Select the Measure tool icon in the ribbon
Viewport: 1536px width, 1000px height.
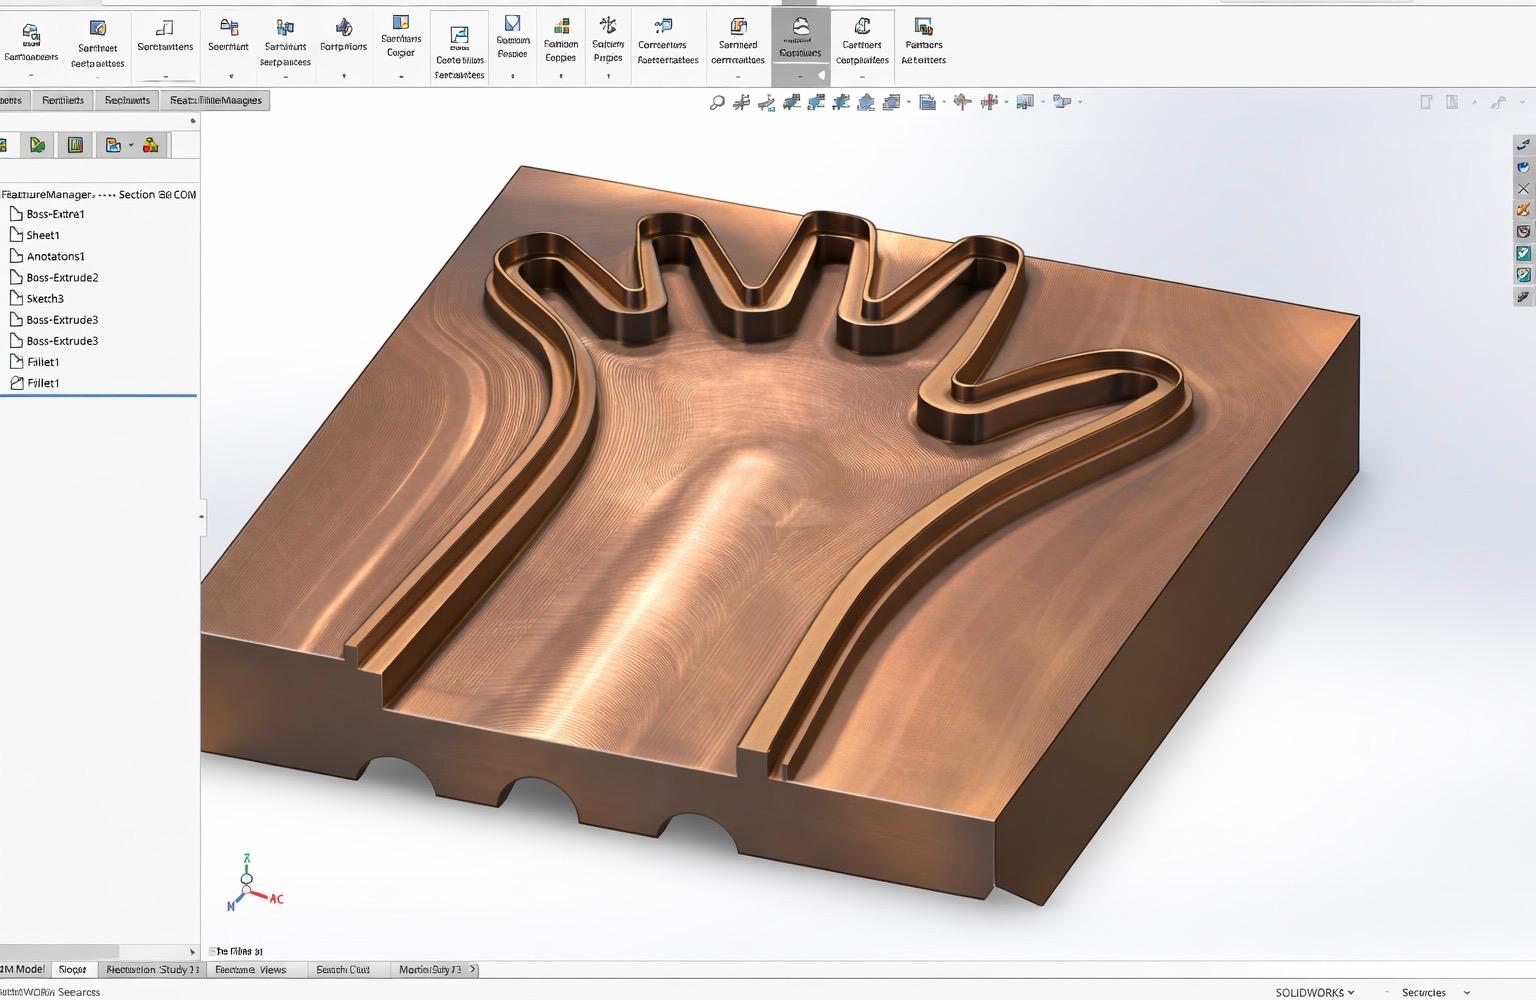tap(608, 40)
